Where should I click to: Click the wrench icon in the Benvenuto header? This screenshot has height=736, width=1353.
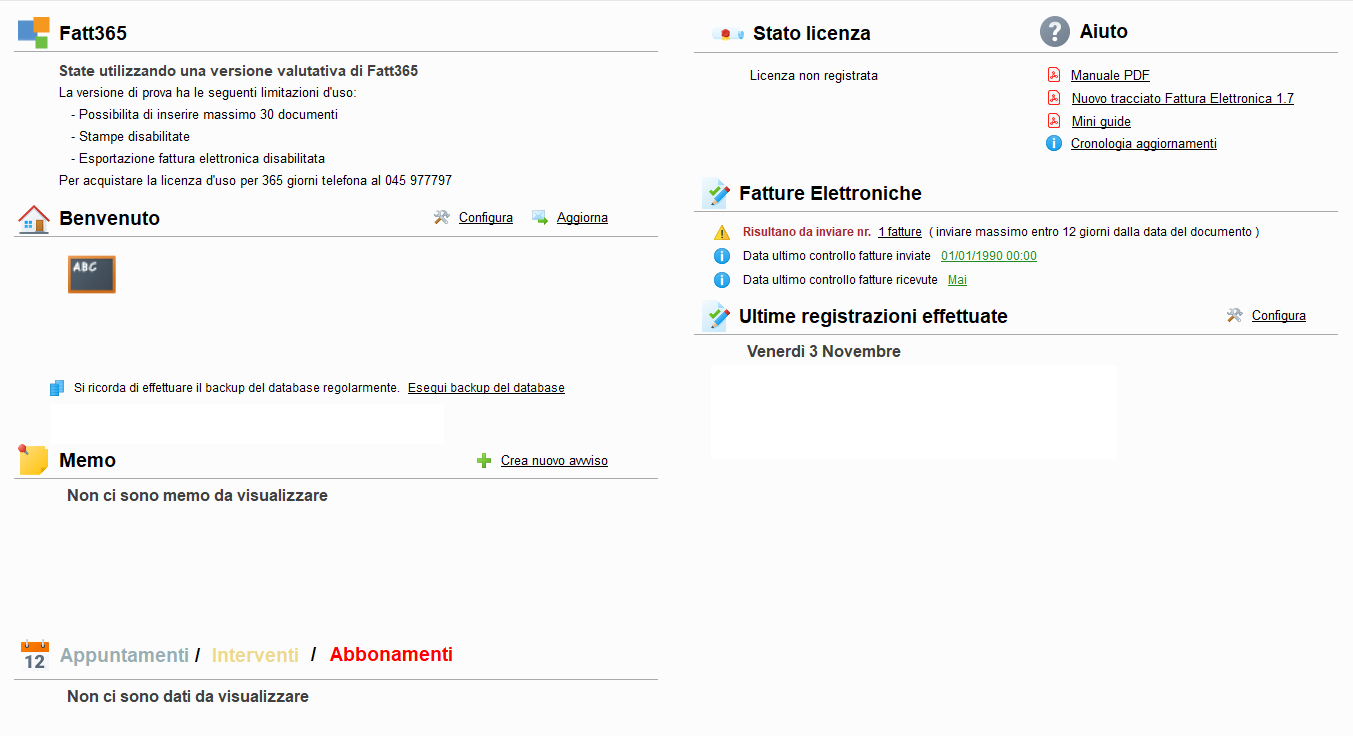(x=442, y=217)
